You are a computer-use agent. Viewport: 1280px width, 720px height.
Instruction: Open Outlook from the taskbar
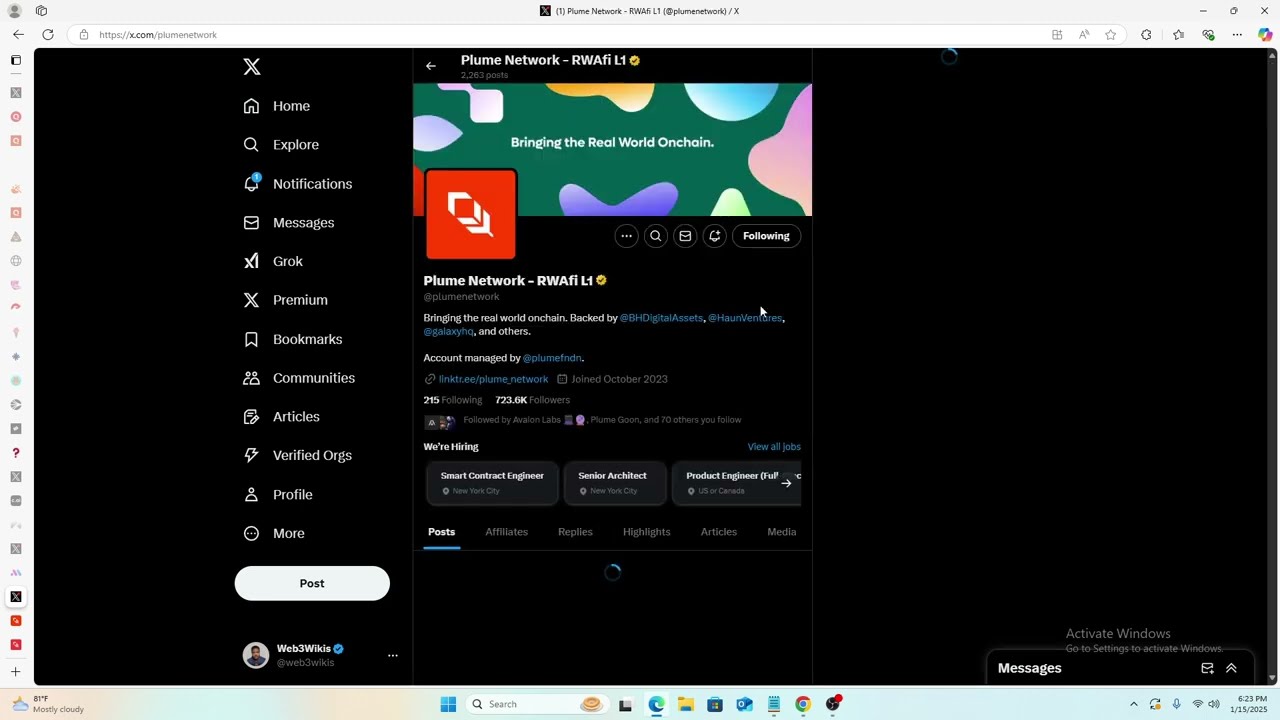(744, 704)
